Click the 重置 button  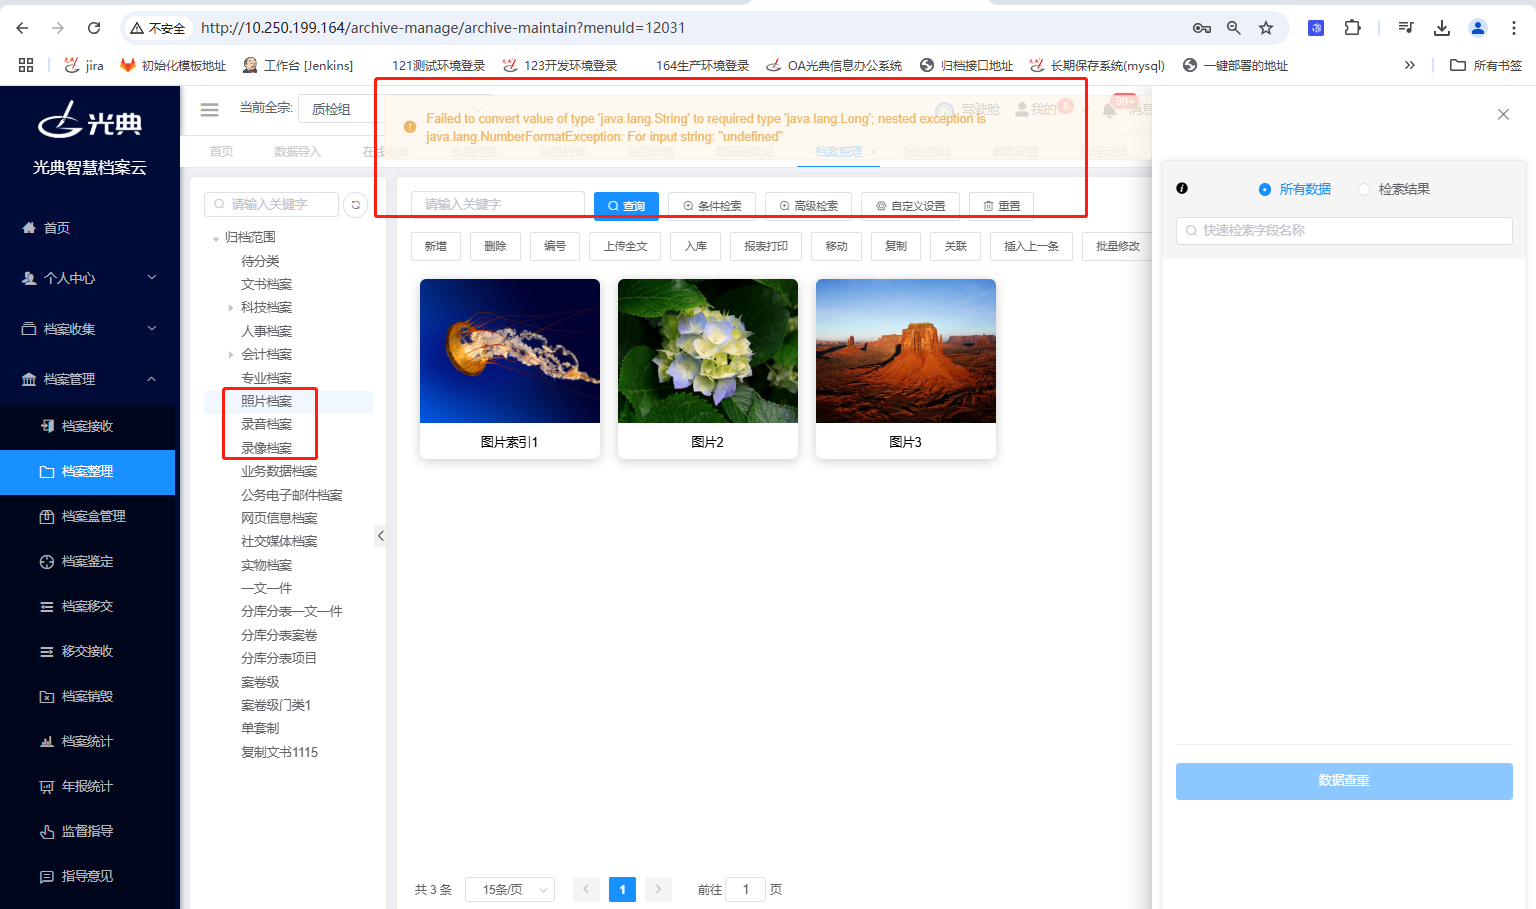[1001, 205]
